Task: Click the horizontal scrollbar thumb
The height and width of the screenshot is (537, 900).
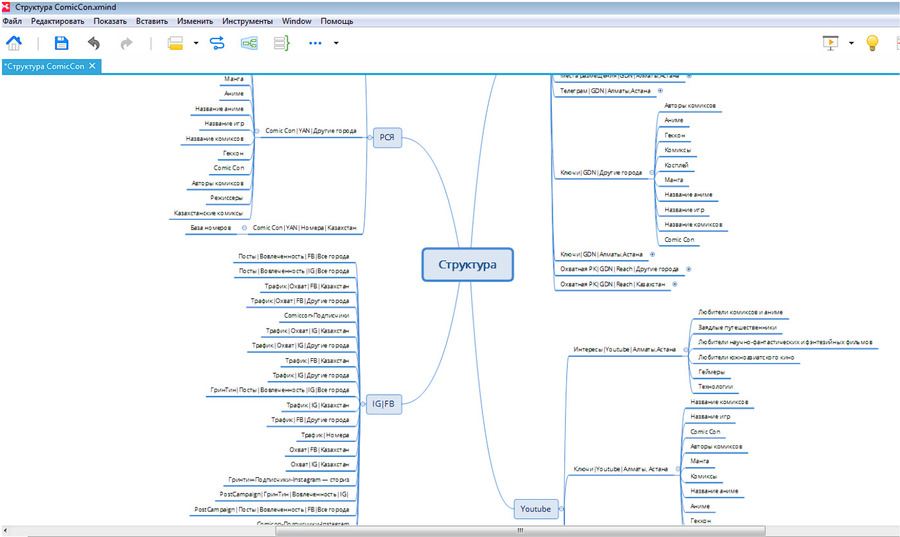Action: click(519, 531)
